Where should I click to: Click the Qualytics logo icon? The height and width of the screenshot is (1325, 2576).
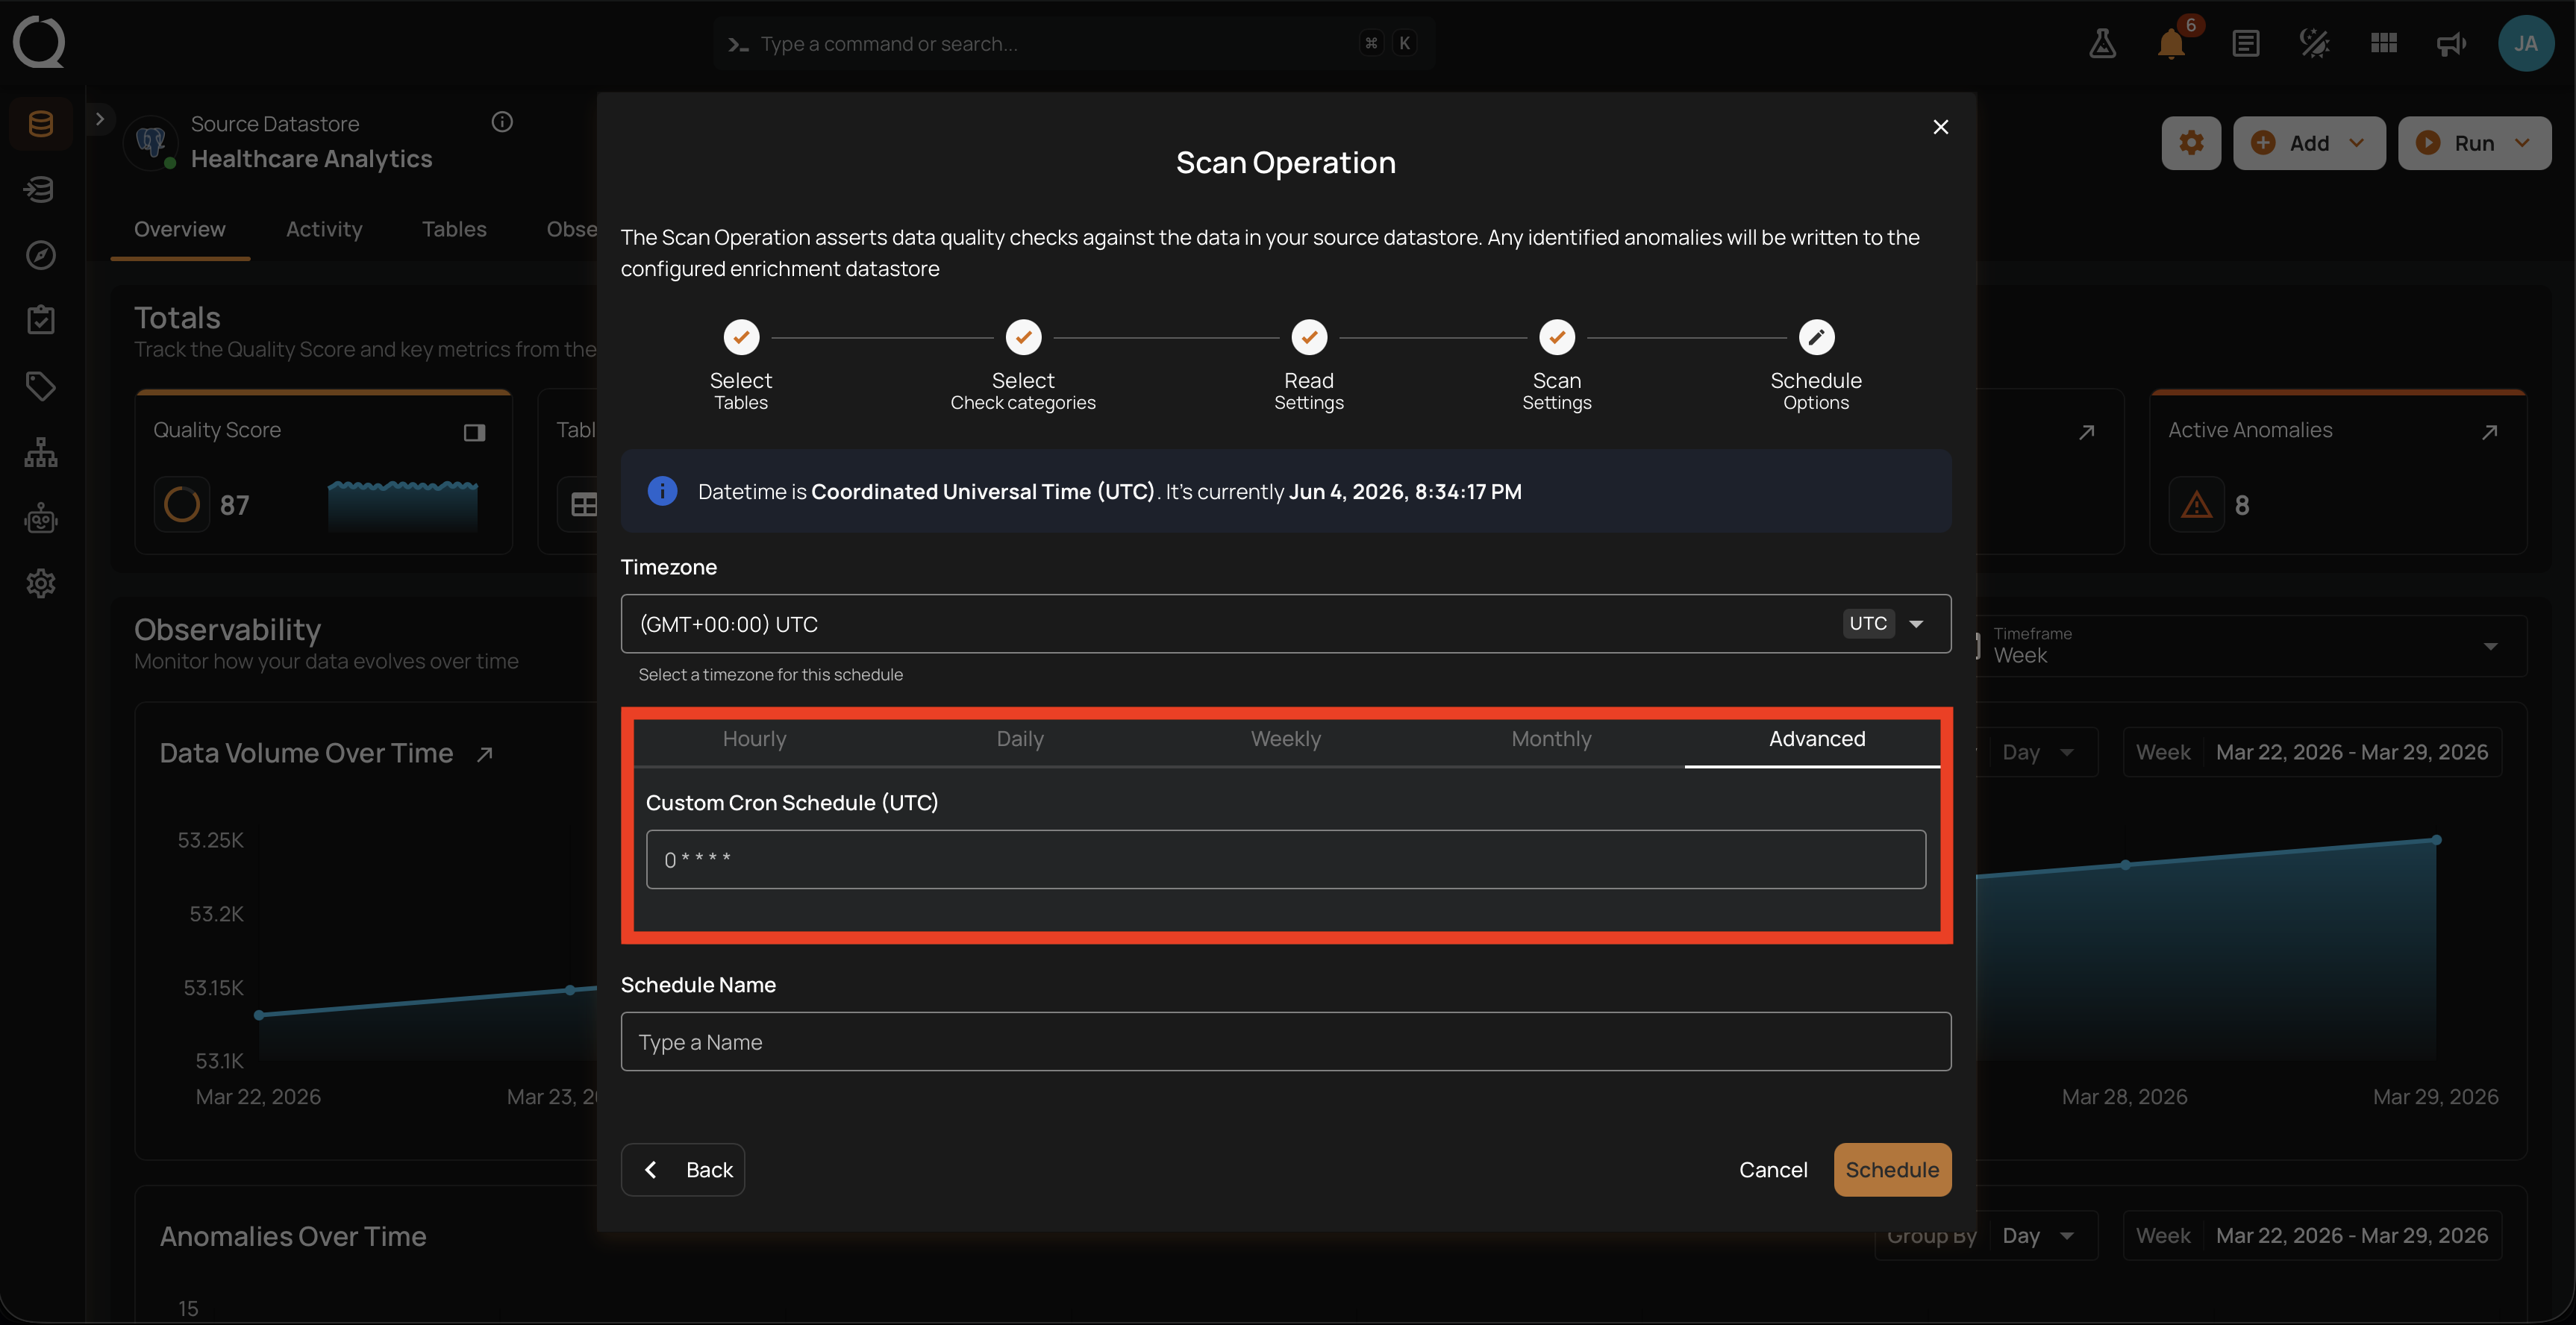click(x=39, y=42)
